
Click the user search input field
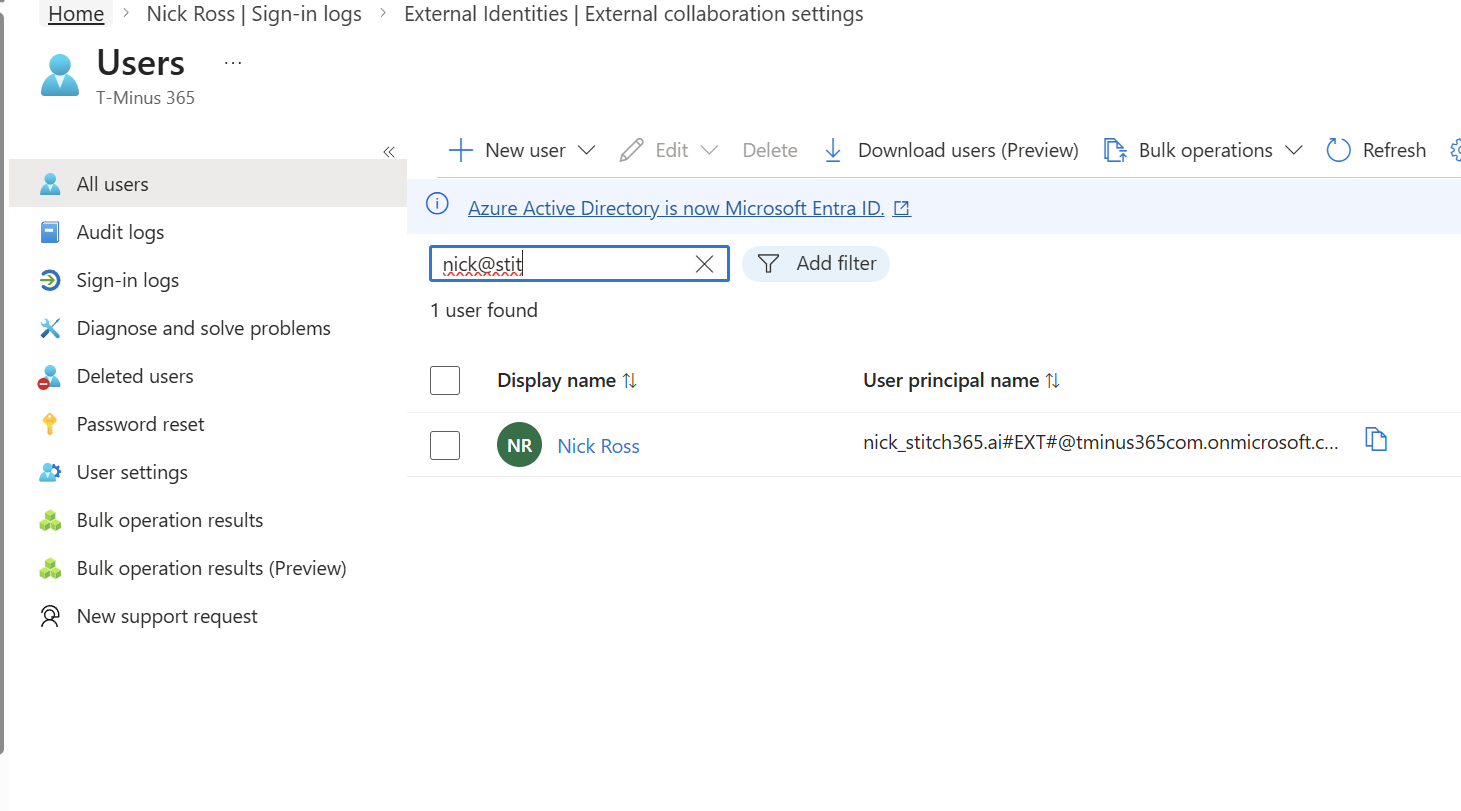point(560,264)
